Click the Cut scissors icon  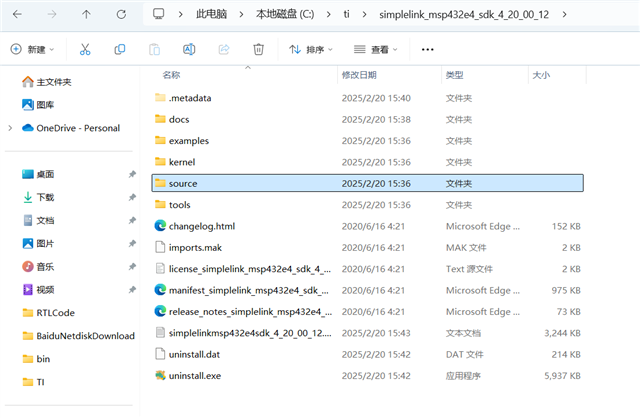coord(85,49)
